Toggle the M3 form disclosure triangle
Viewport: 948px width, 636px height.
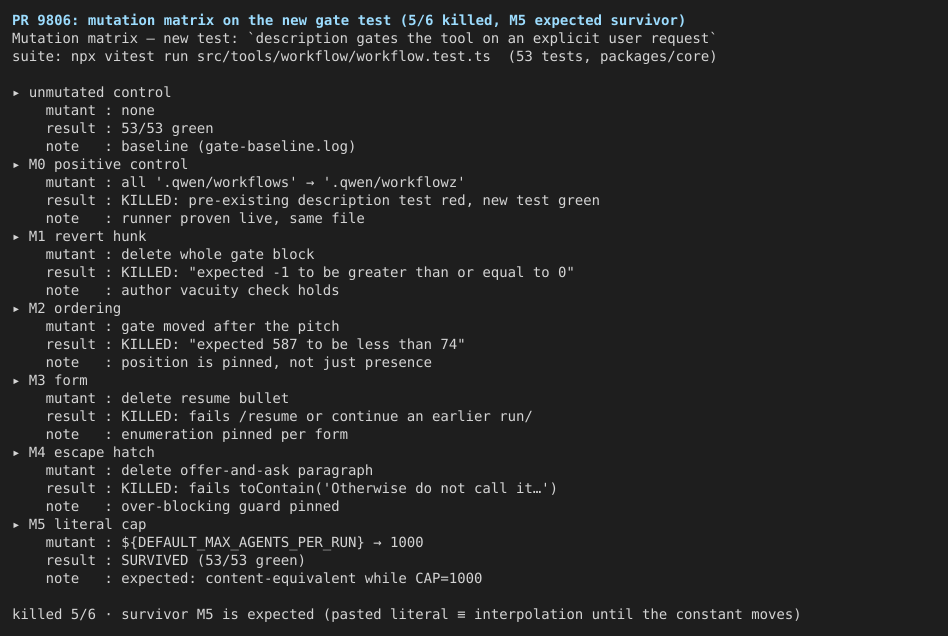(x=16, y=381)
